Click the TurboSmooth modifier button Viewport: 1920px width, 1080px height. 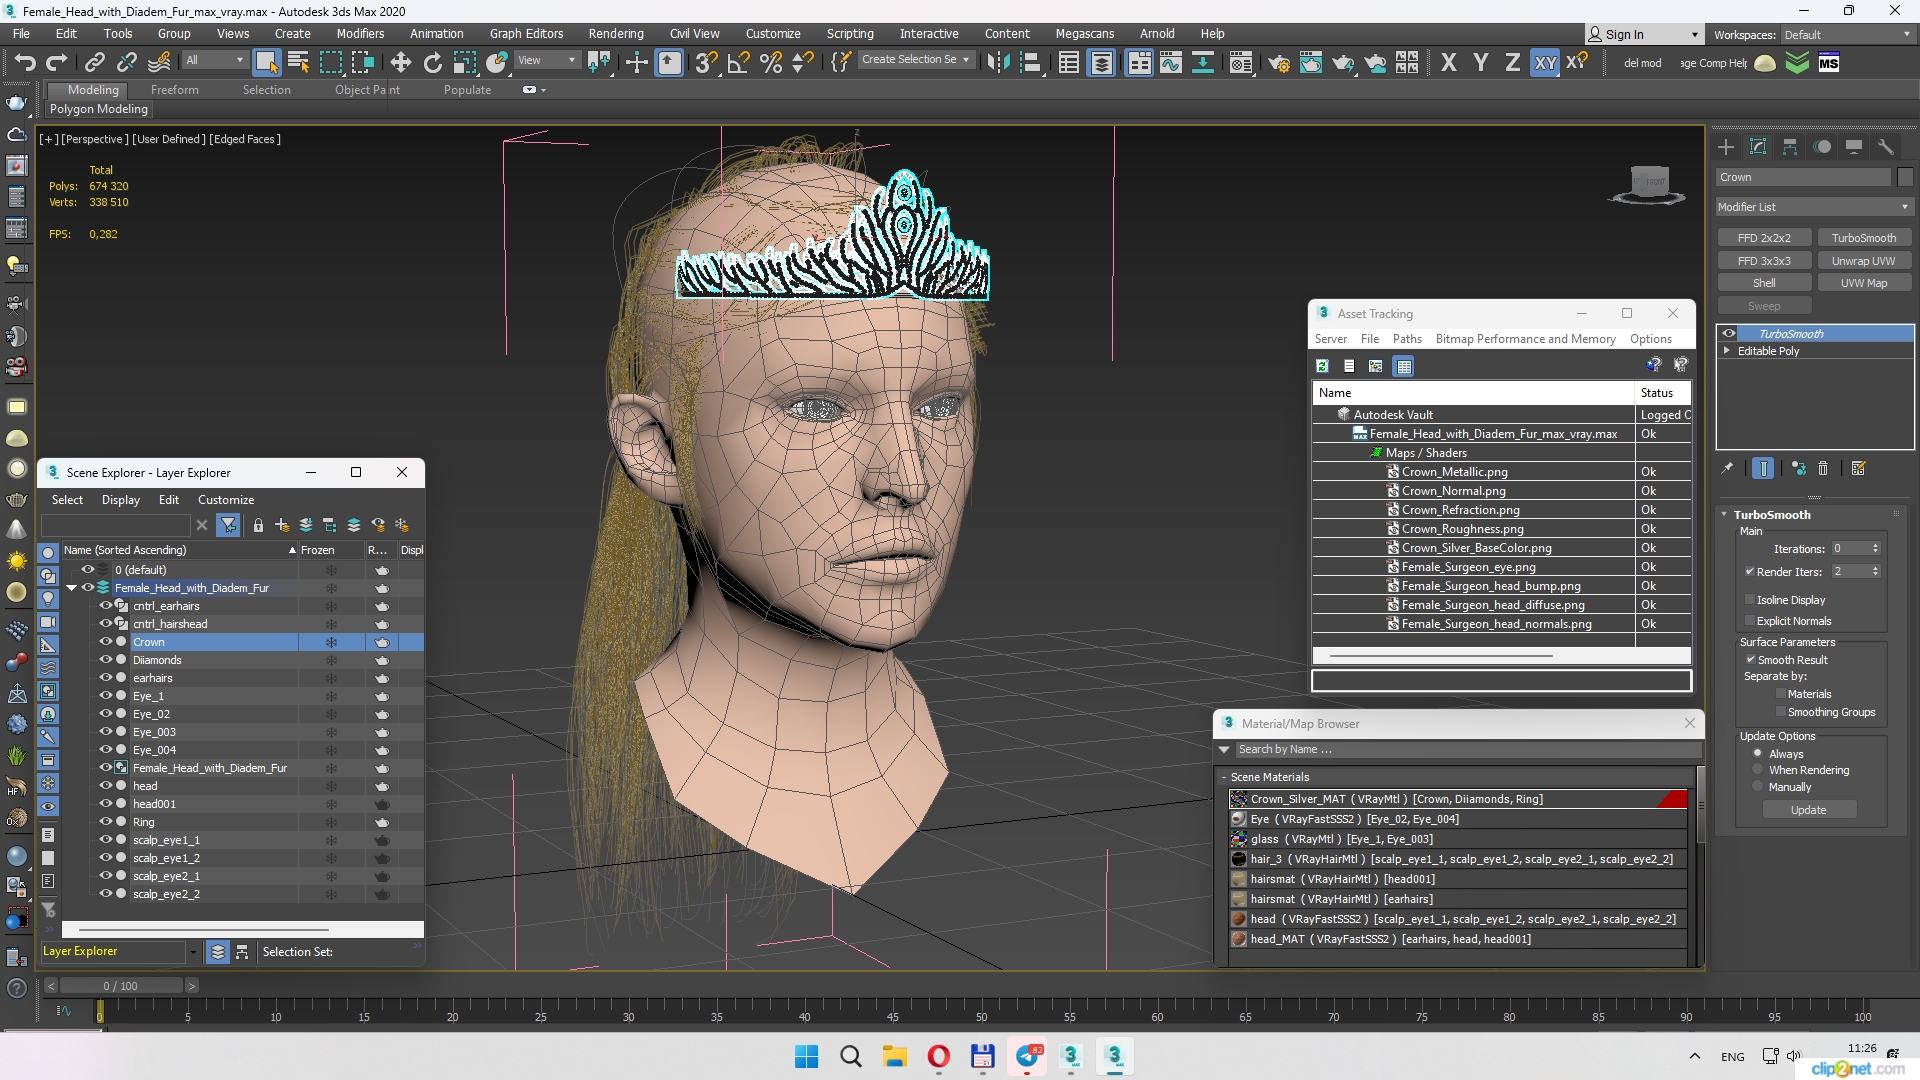(x=1864, y=238)
